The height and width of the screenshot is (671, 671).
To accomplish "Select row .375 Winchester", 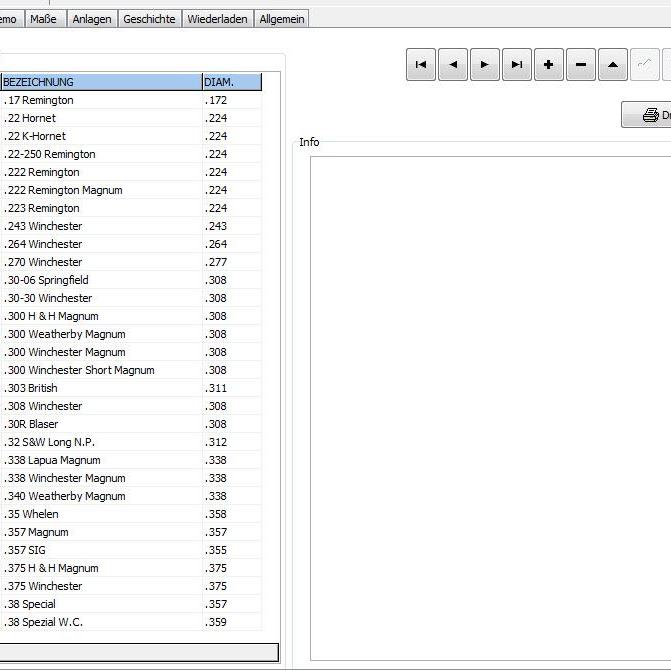I will click(x=131, y=586).
